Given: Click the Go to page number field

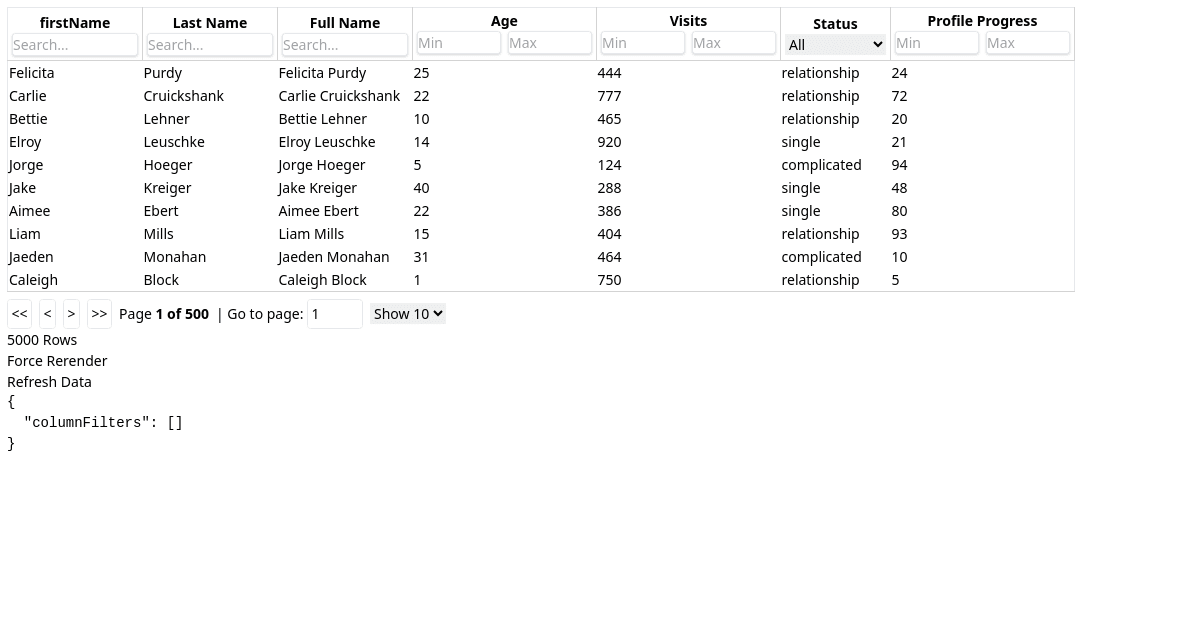Looking at the screenshot, I should pyautogui.click(x=335, y=314).
